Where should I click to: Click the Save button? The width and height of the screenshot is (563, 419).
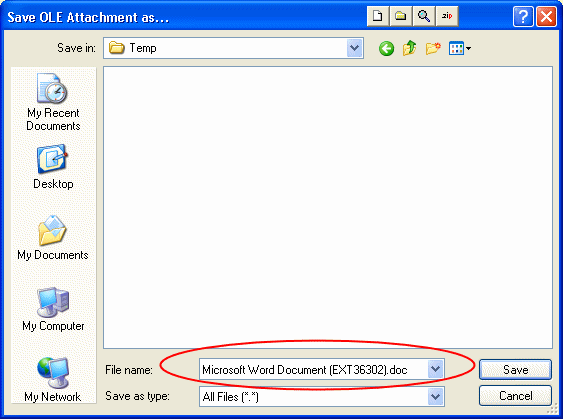coord(515,370)
